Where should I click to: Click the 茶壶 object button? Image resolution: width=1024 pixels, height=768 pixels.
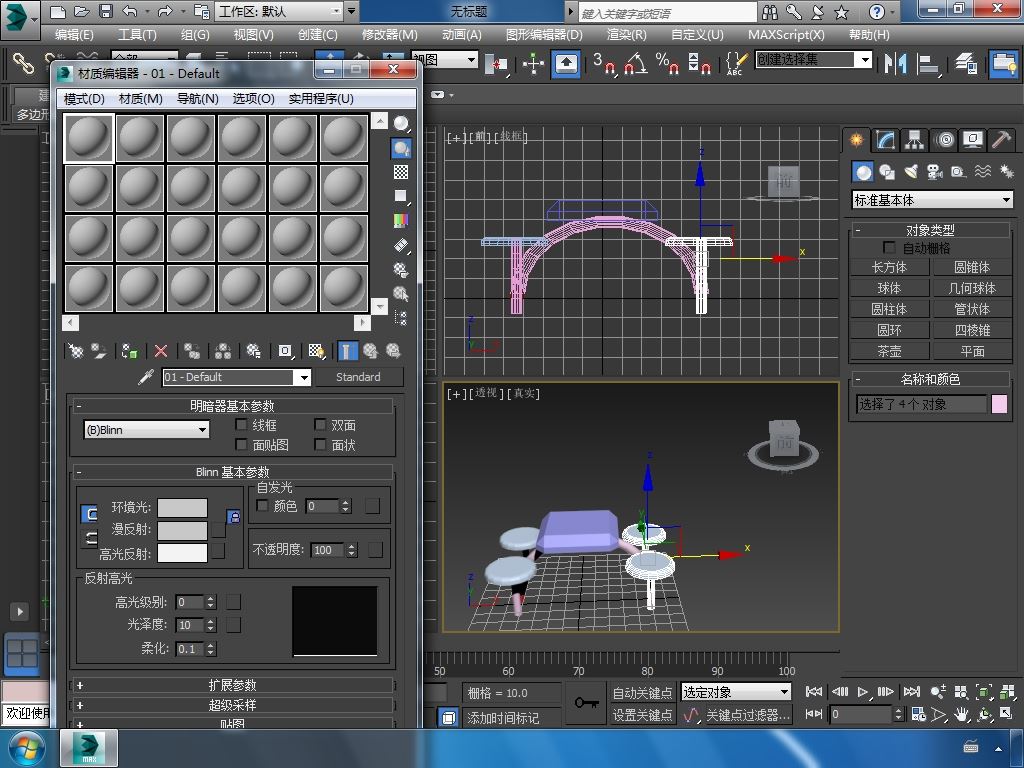tap(889, 351)
